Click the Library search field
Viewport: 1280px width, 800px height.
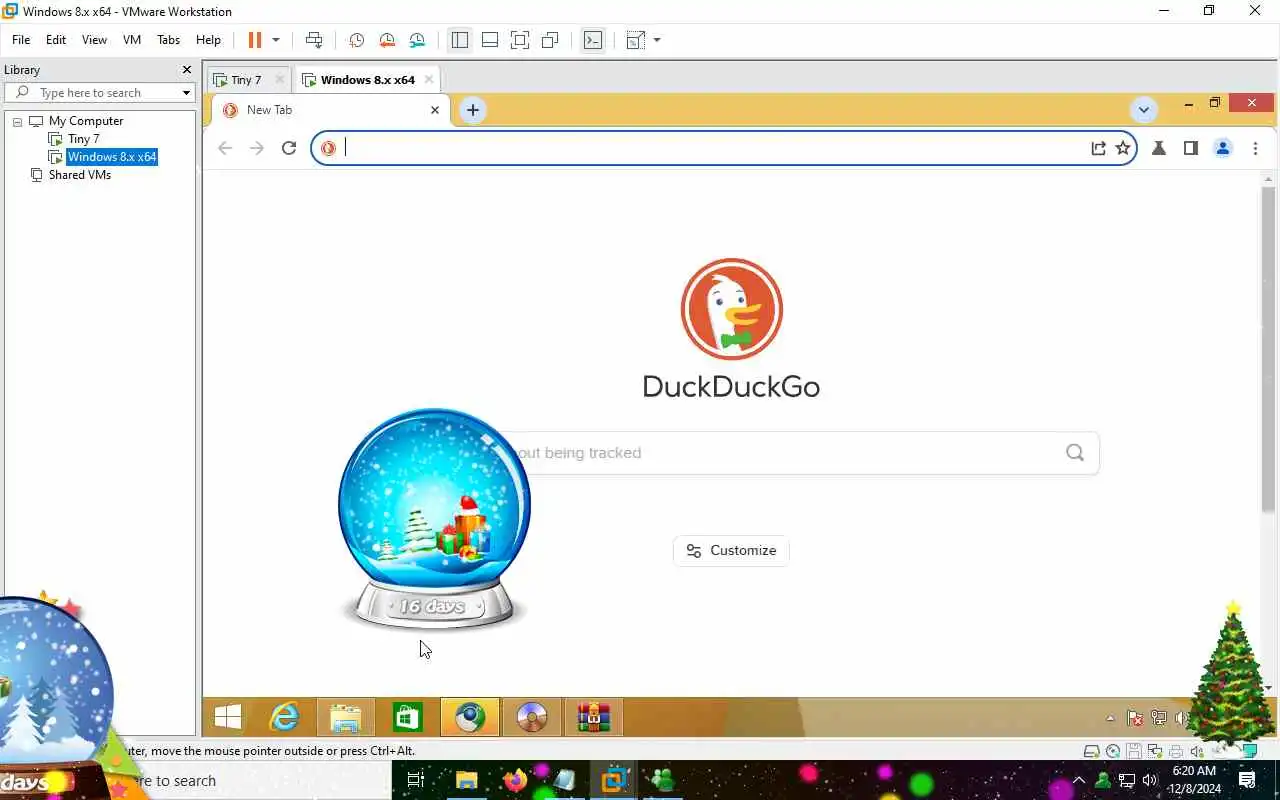98,92
